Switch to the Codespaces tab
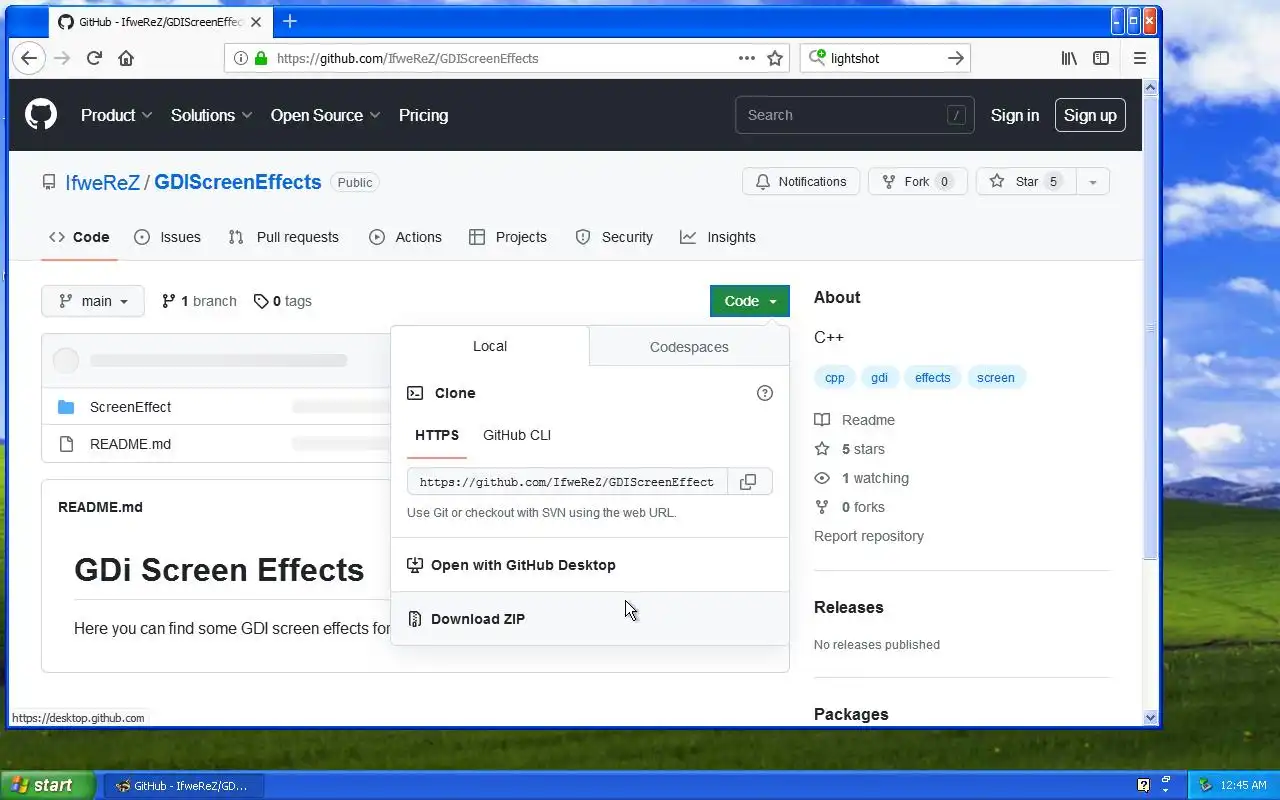The height and width of the screenshot is (800, 1280). click(689, 347)
